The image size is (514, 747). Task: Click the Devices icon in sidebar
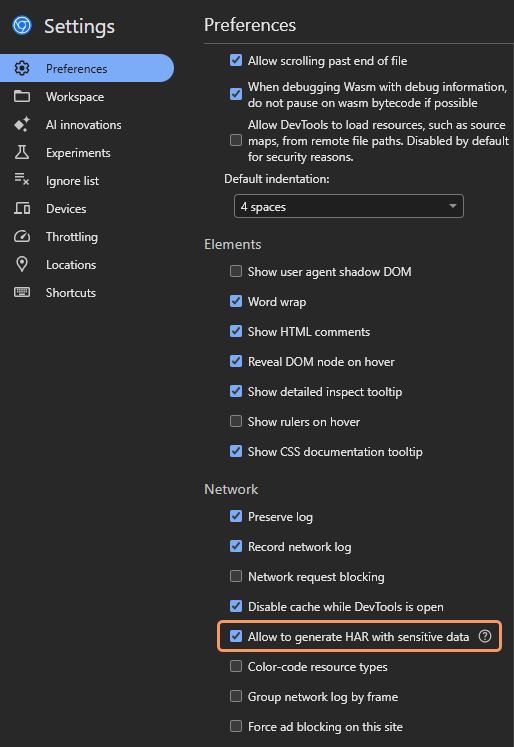tap(22, 208)
